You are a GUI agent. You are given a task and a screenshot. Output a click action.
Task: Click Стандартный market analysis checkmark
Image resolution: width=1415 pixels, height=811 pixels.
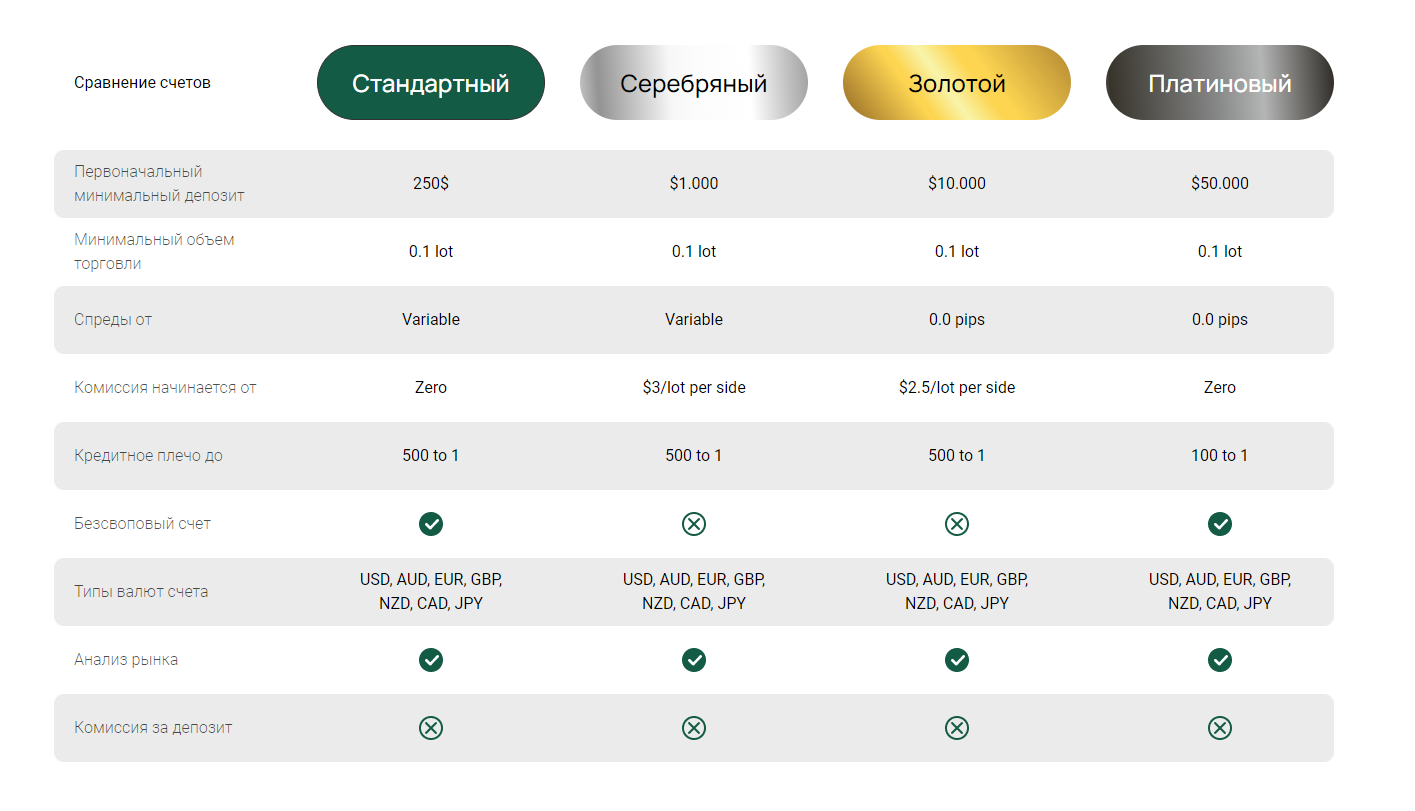click(431, 660)
